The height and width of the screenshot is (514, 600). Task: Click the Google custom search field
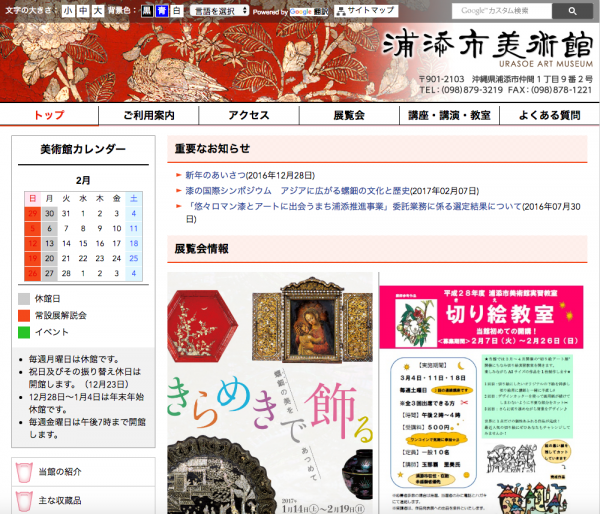[x=502, y=11]
